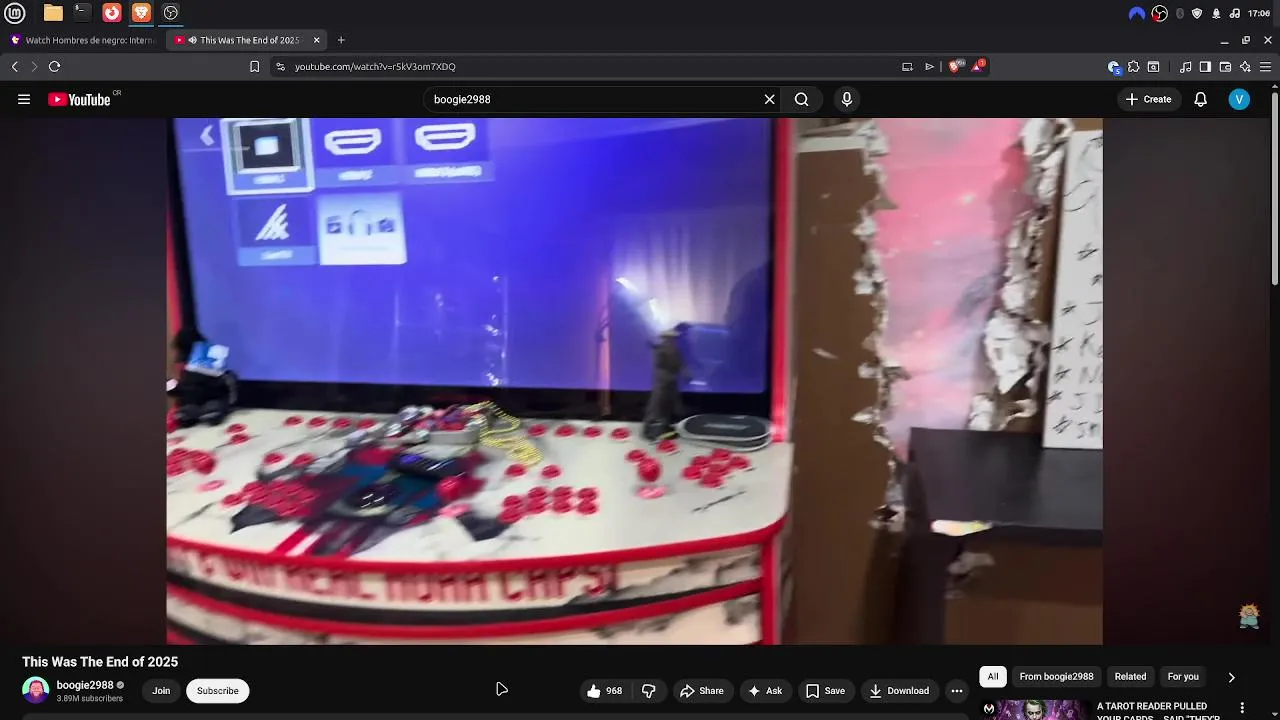Screen dimensions: 1280x720
Task: Select the For you chip
Action: point(1183,677)
